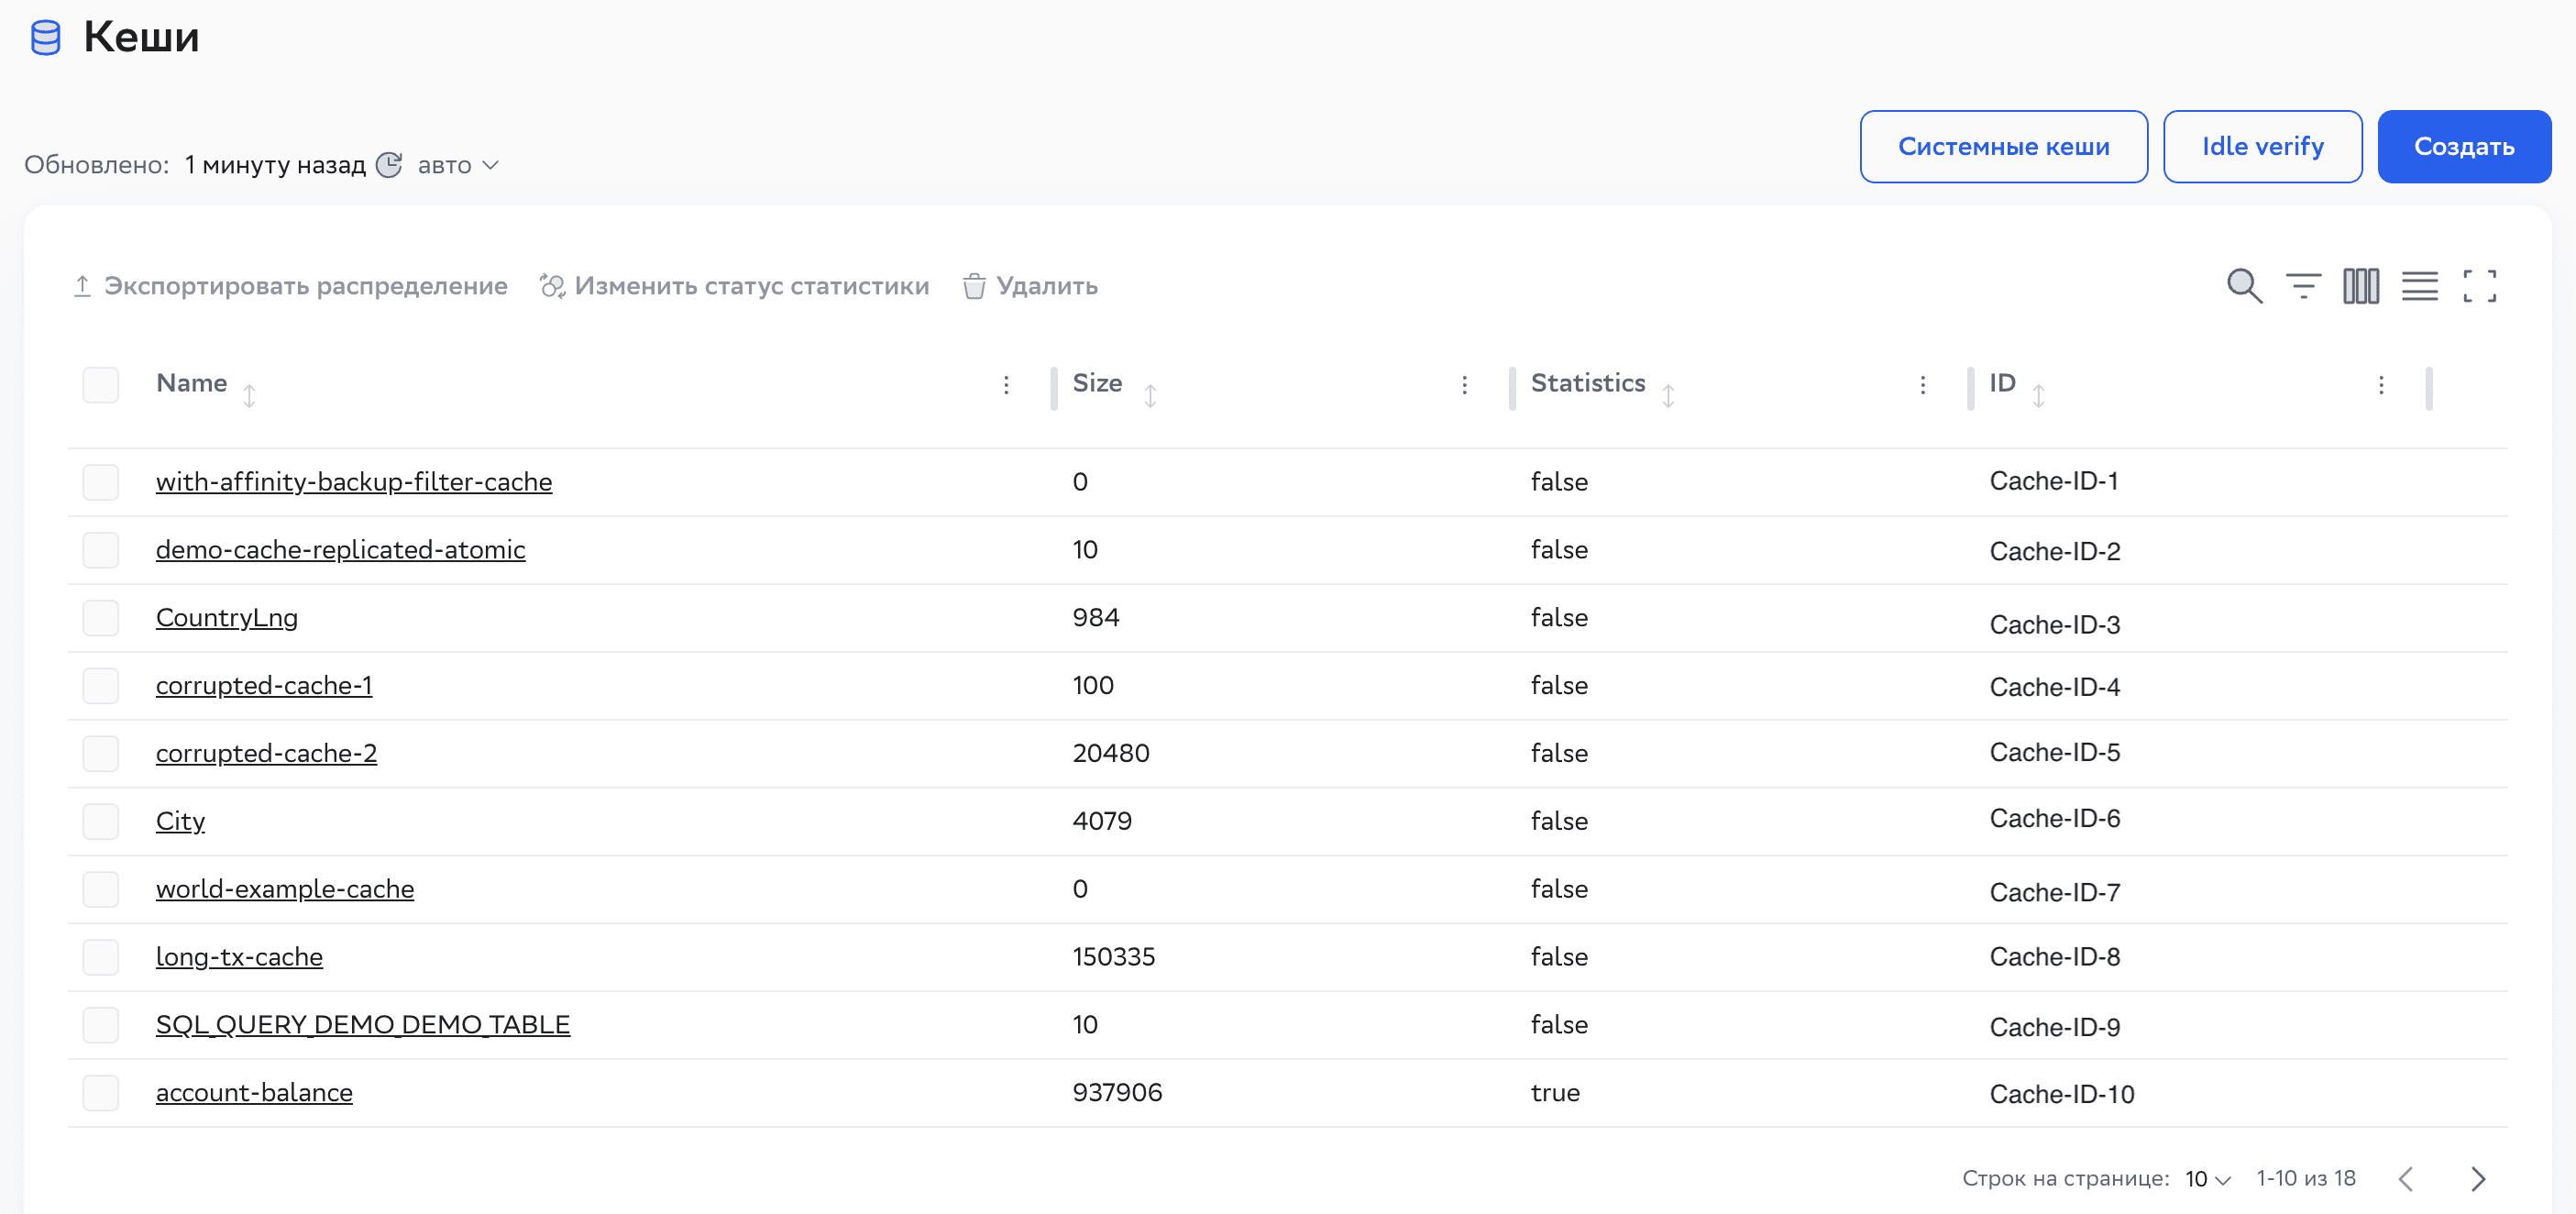
Task: Open Name column three-dot menu
Action: click(x=1006, y=385)
